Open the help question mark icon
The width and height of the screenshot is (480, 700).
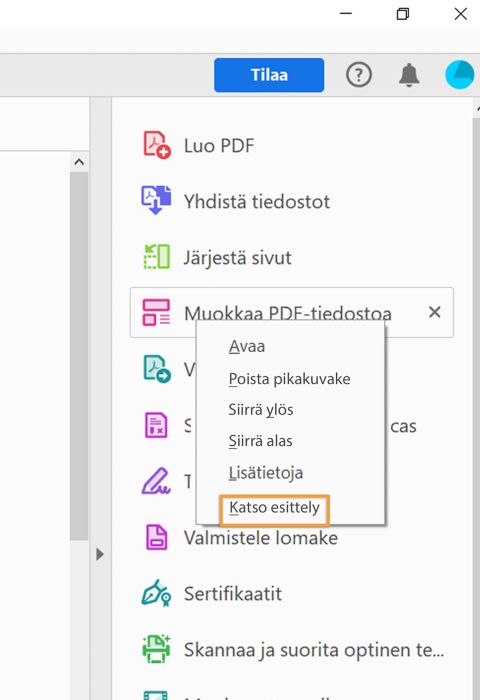359,75
